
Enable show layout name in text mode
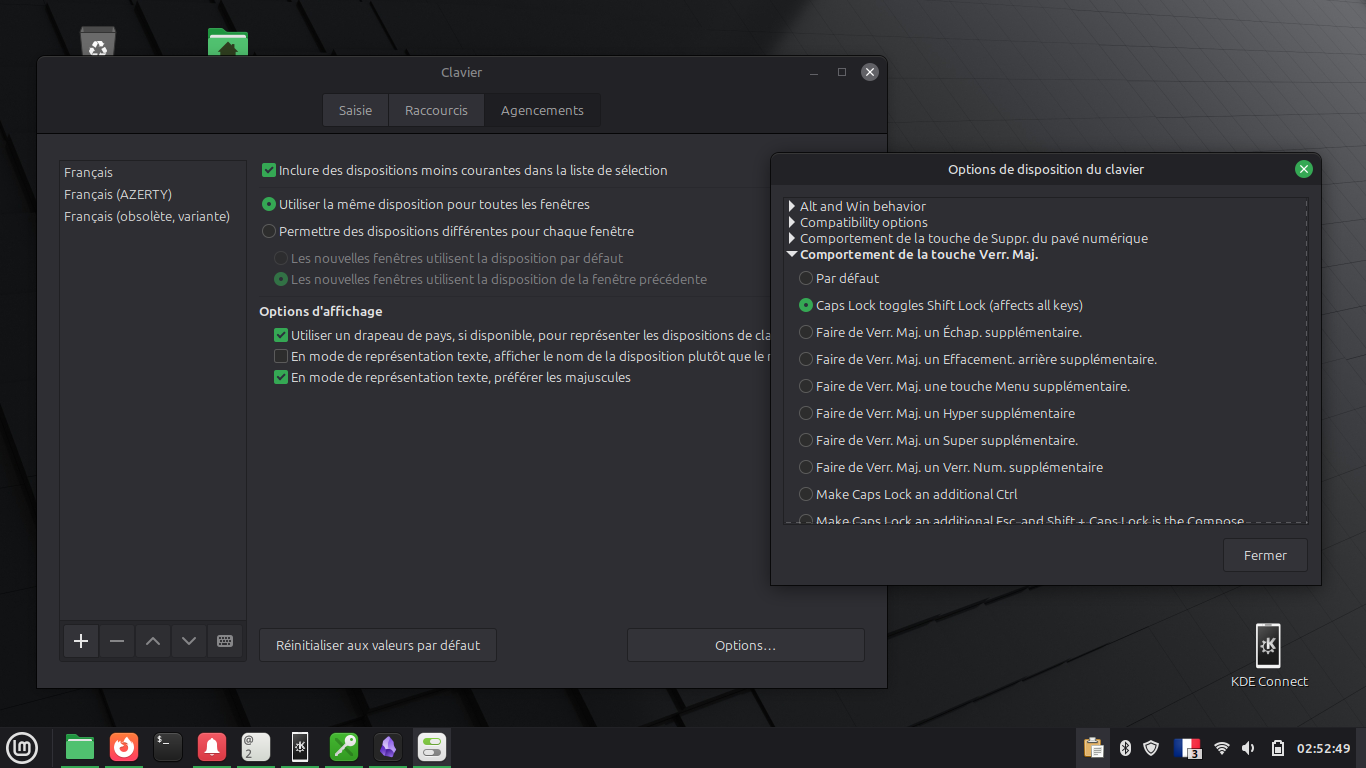[281, 357]
